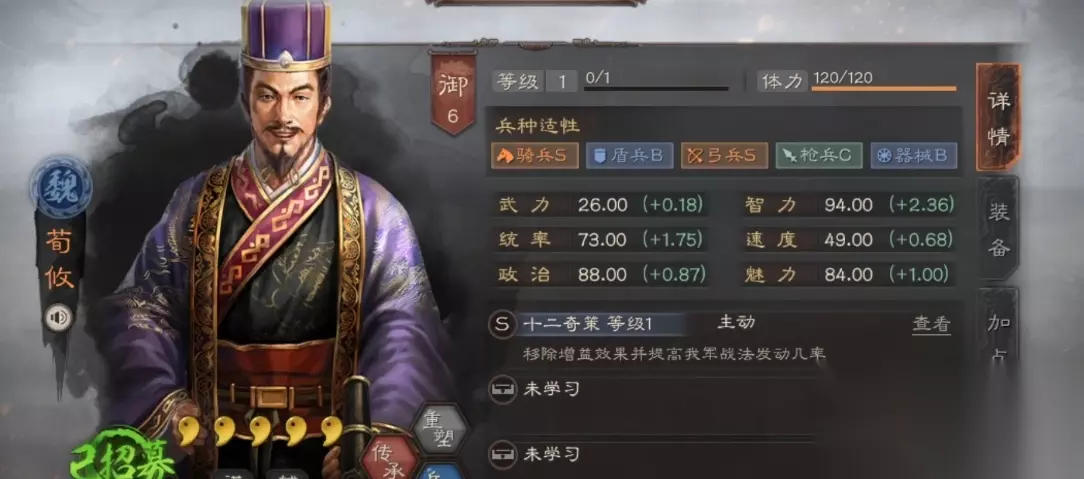Tap the red 御 6 banner badge
Screen dimensions: 1084x479
click(453, 93)
